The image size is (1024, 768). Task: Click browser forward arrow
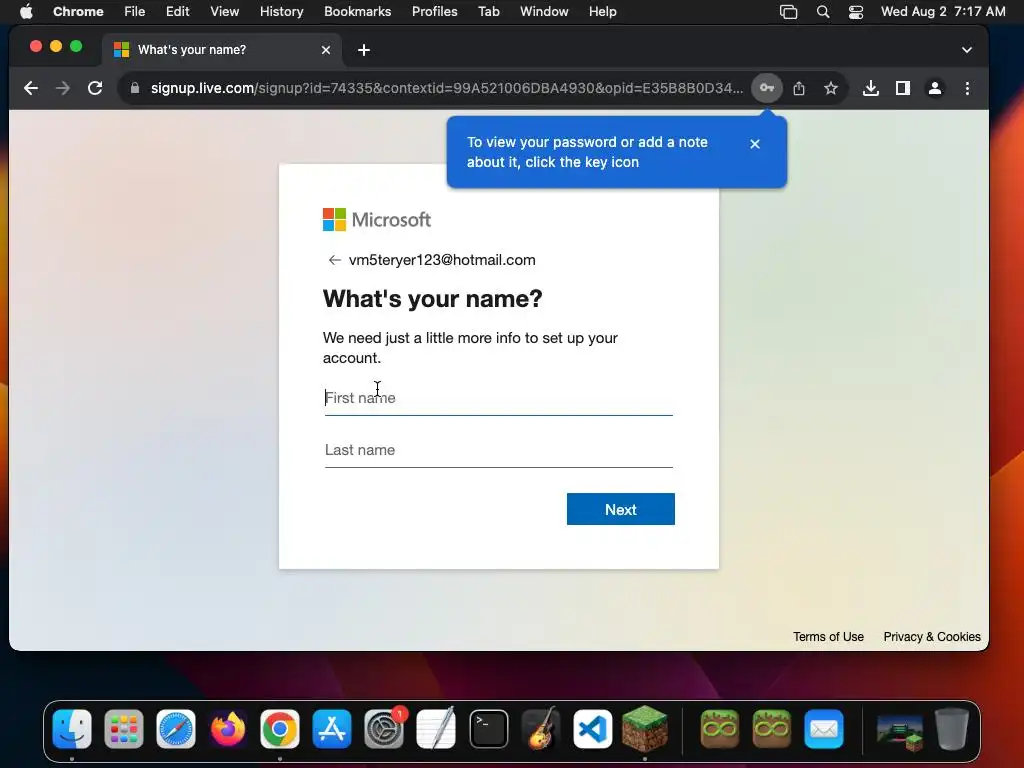[x=63, y=88]
